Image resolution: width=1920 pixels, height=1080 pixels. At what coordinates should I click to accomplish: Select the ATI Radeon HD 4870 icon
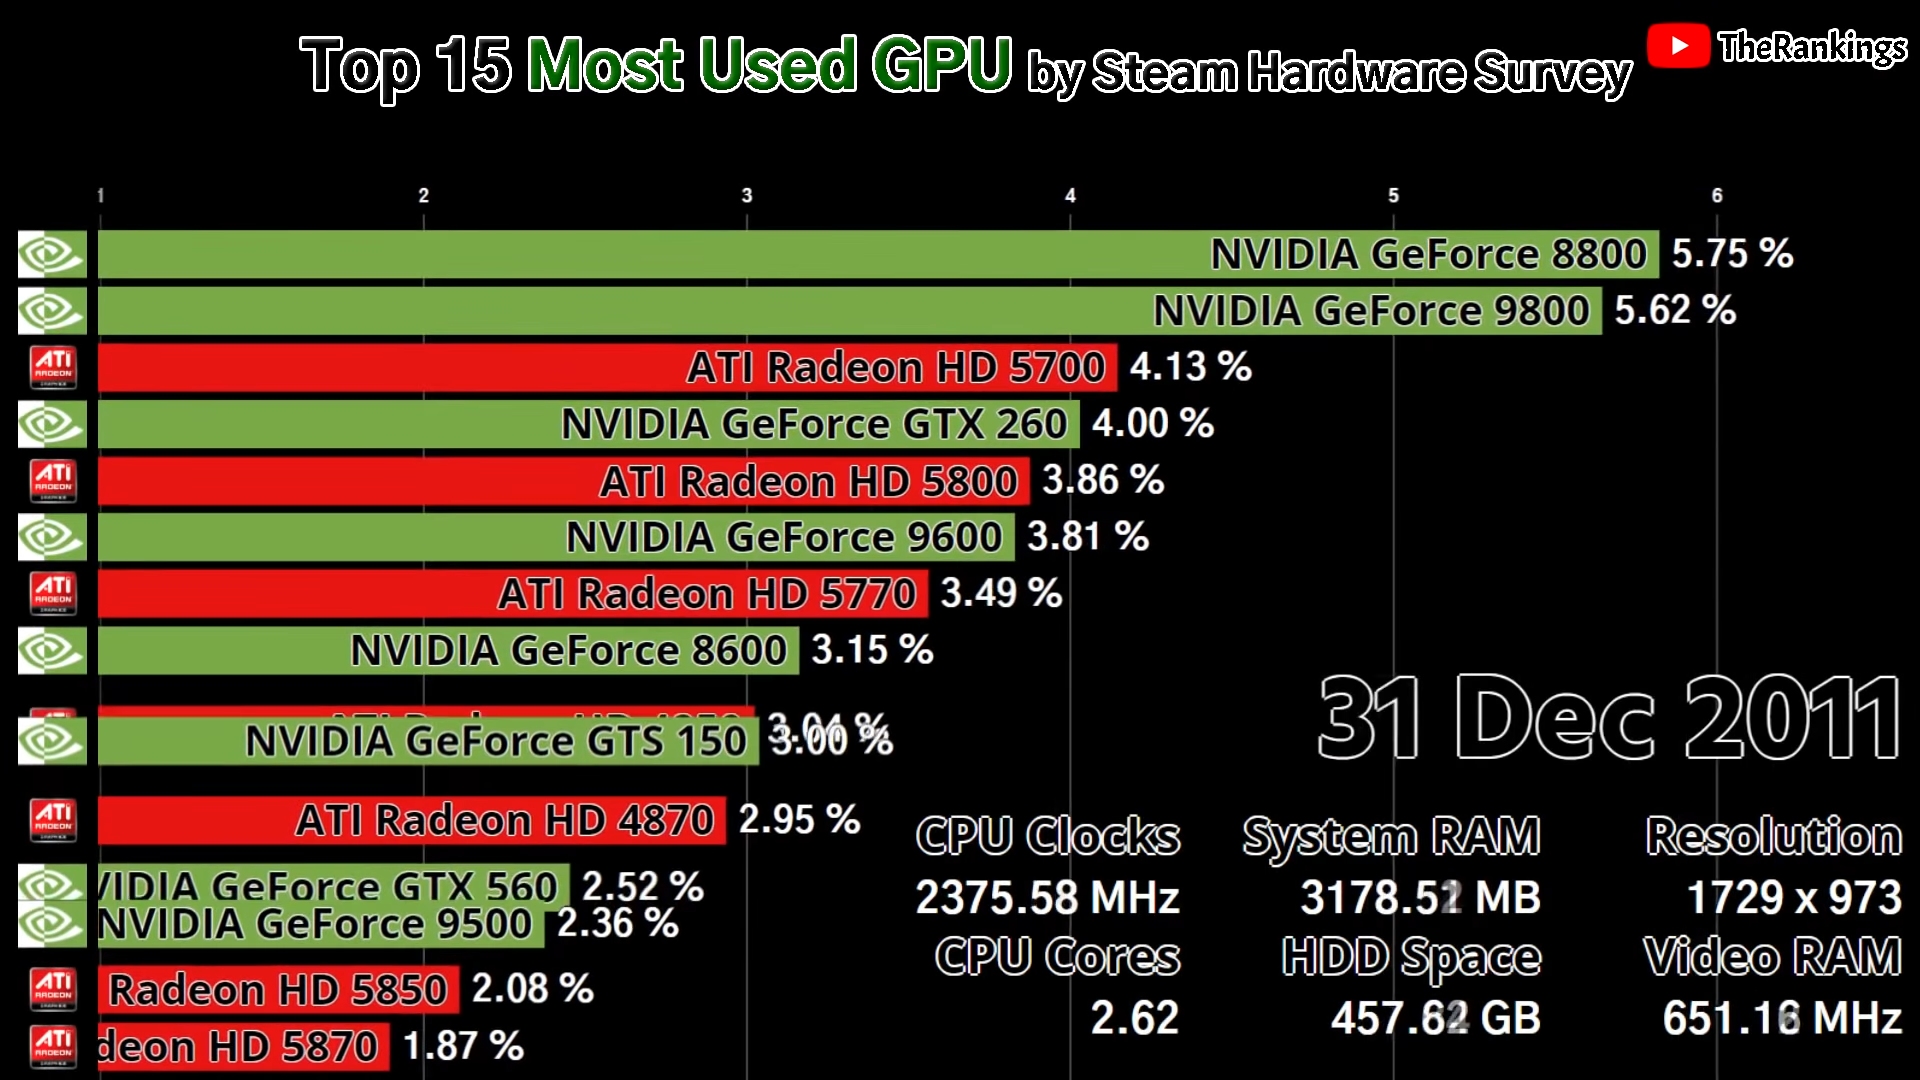[53, 820]
